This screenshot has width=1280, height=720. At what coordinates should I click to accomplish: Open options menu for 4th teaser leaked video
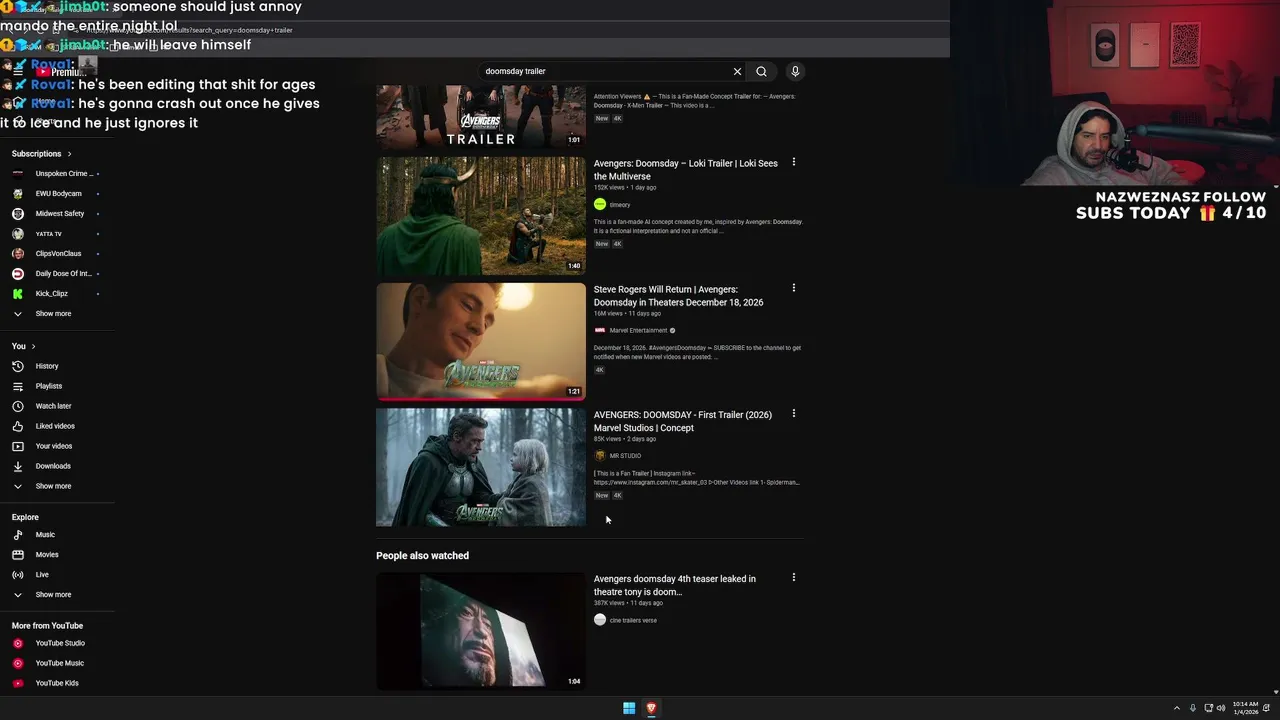(x=794, y=578)
